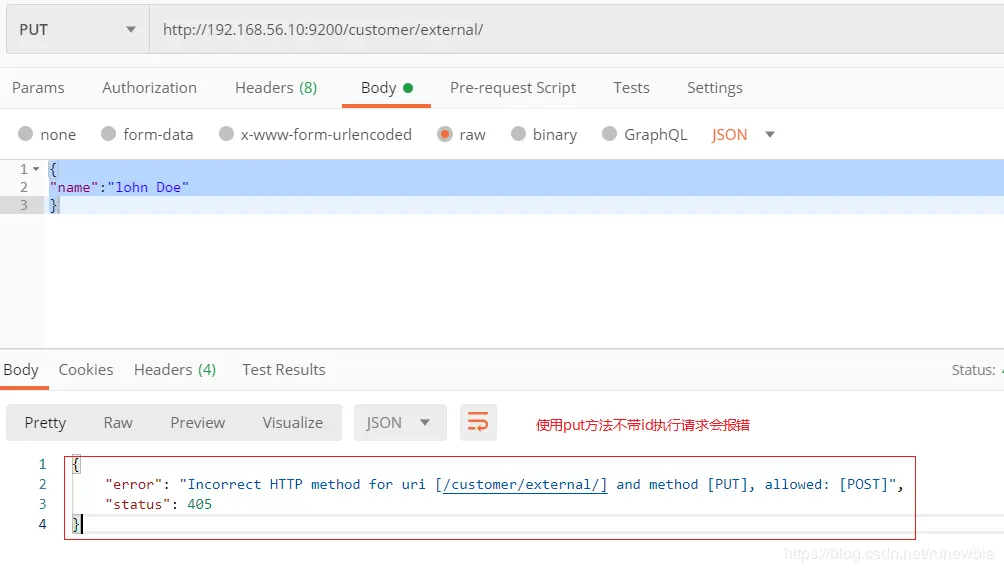
Task: Click line number 3 in request editor
Action: (x=24, y=205)
